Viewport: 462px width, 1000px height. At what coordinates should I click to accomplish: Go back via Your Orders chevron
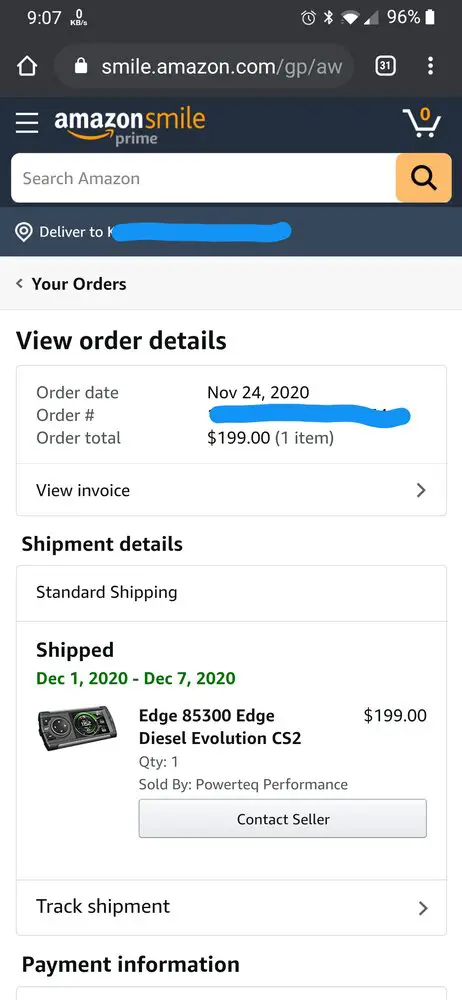coord(20,284)
